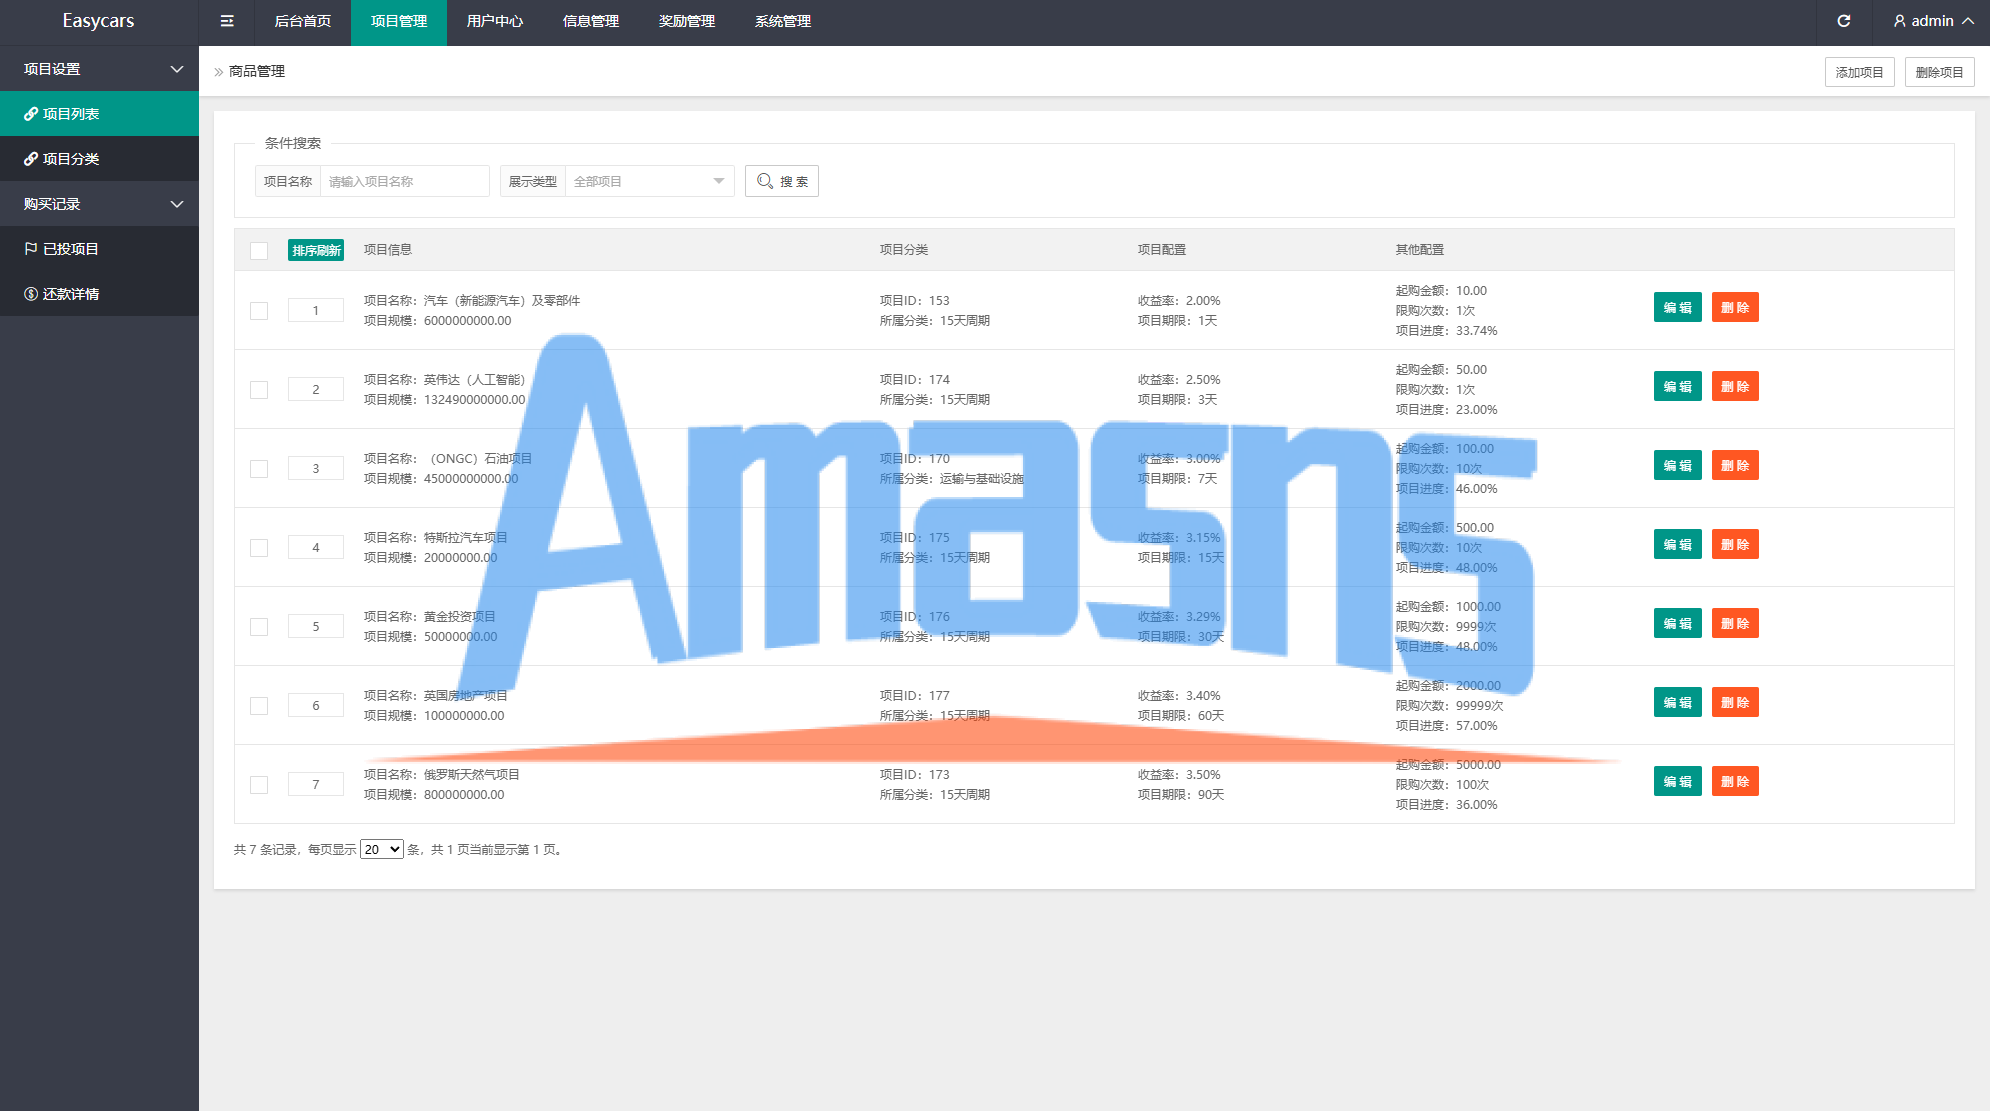Click the admin user icon
Viewport: 1990px width, 1111px height.
[1899, 21]
